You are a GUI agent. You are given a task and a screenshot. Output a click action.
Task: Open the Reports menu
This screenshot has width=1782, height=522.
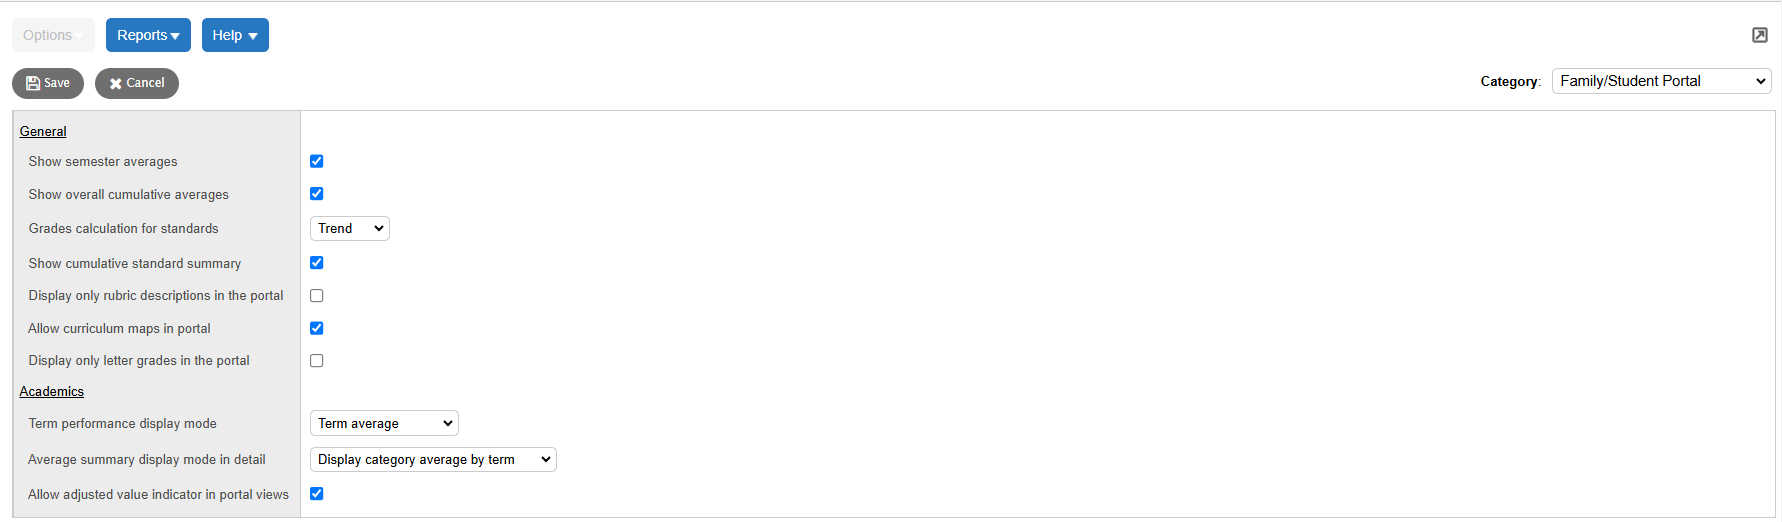point(148,35)
